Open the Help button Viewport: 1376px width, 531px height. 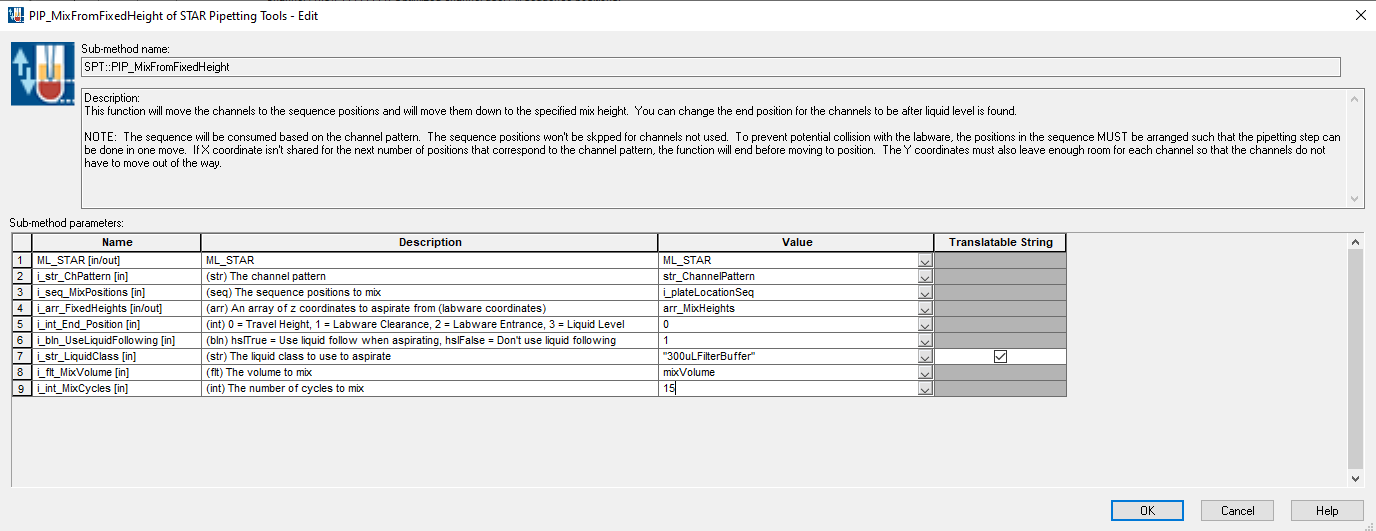(x=1327, y=510)
